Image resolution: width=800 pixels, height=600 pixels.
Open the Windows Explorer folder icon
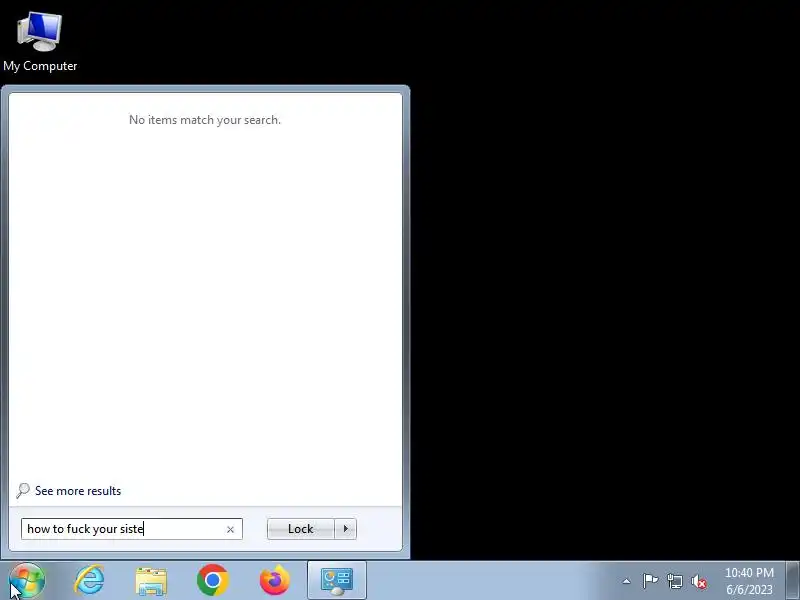[x=151, y=581]
